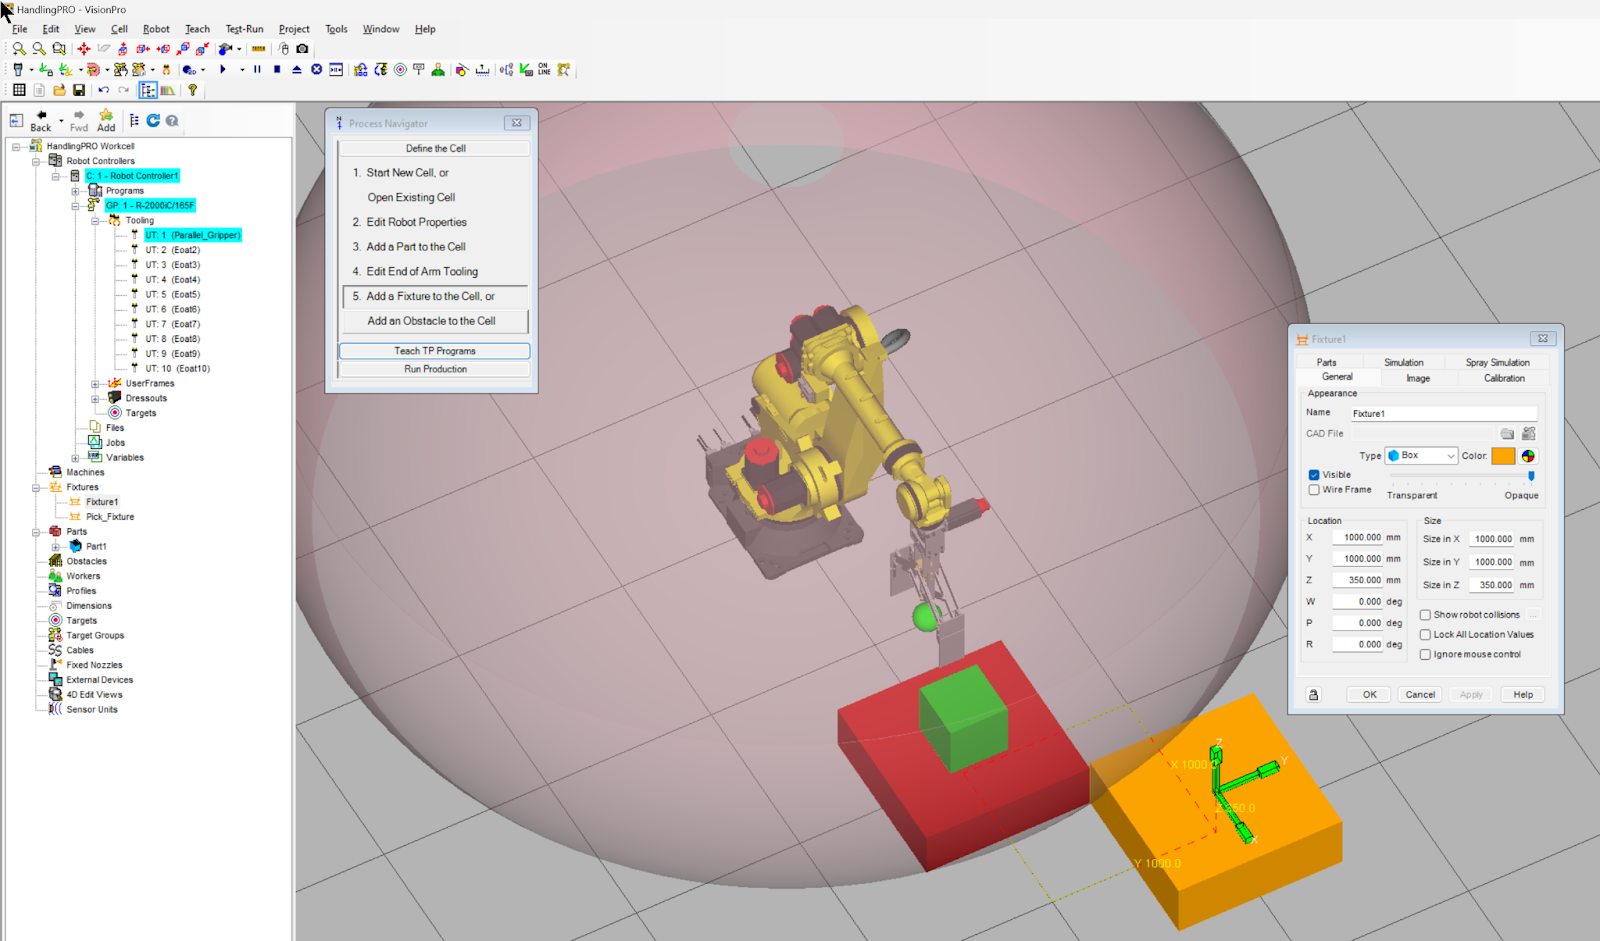The width and height of the screenshot is (1600, 941).
Task: Click the camera snapshot icon
Action: [x=302, y=48]
